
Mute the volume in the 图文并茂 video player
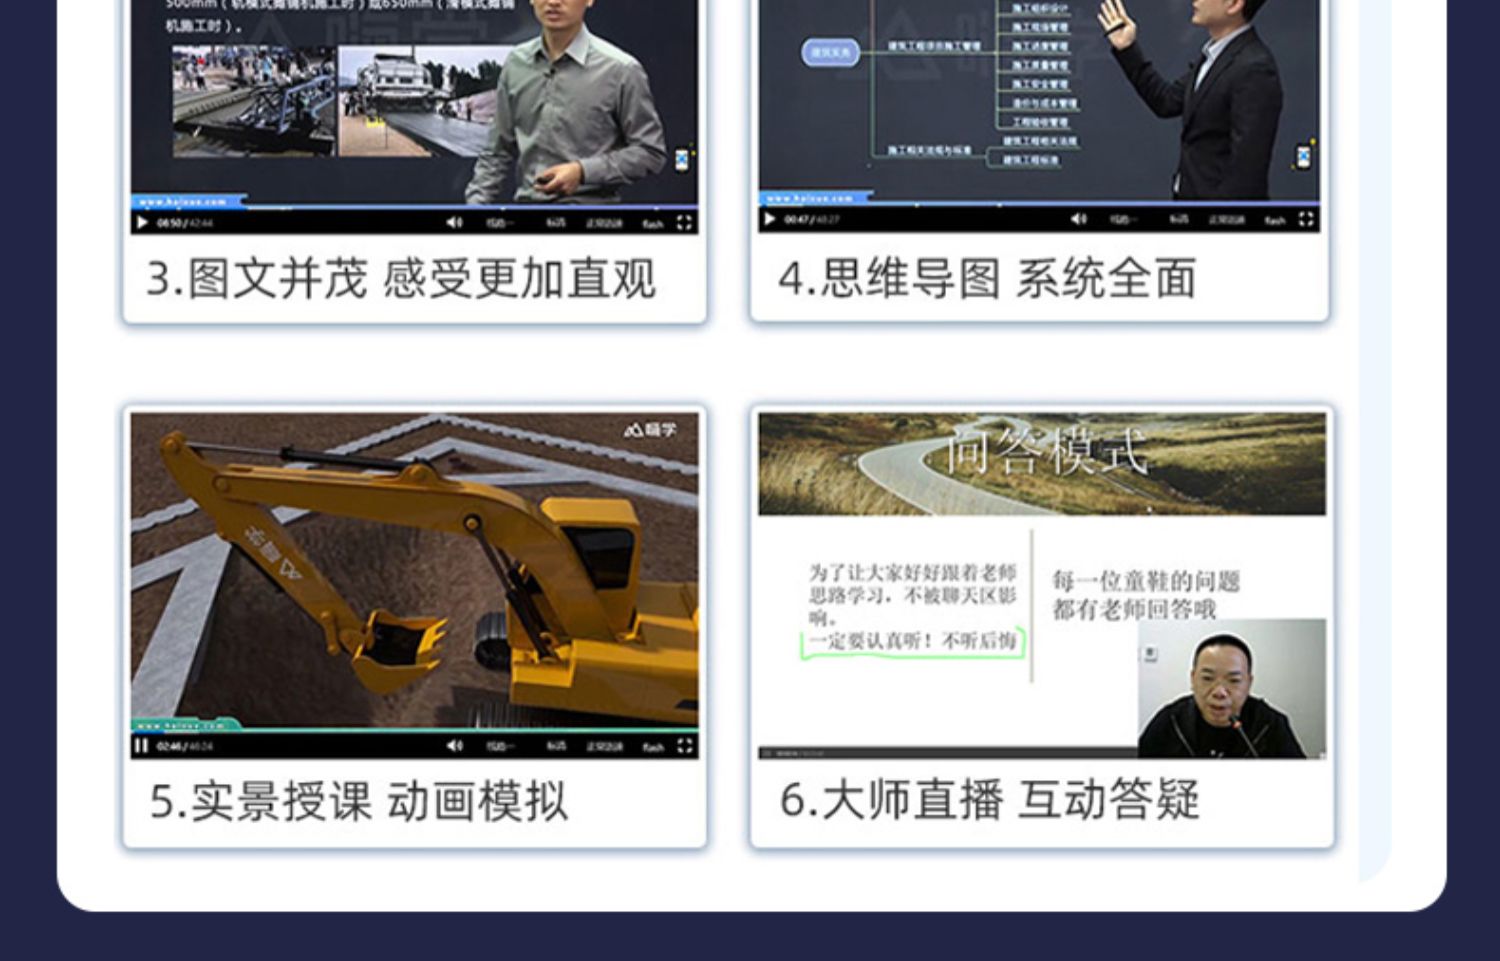(x=455, y=223)
